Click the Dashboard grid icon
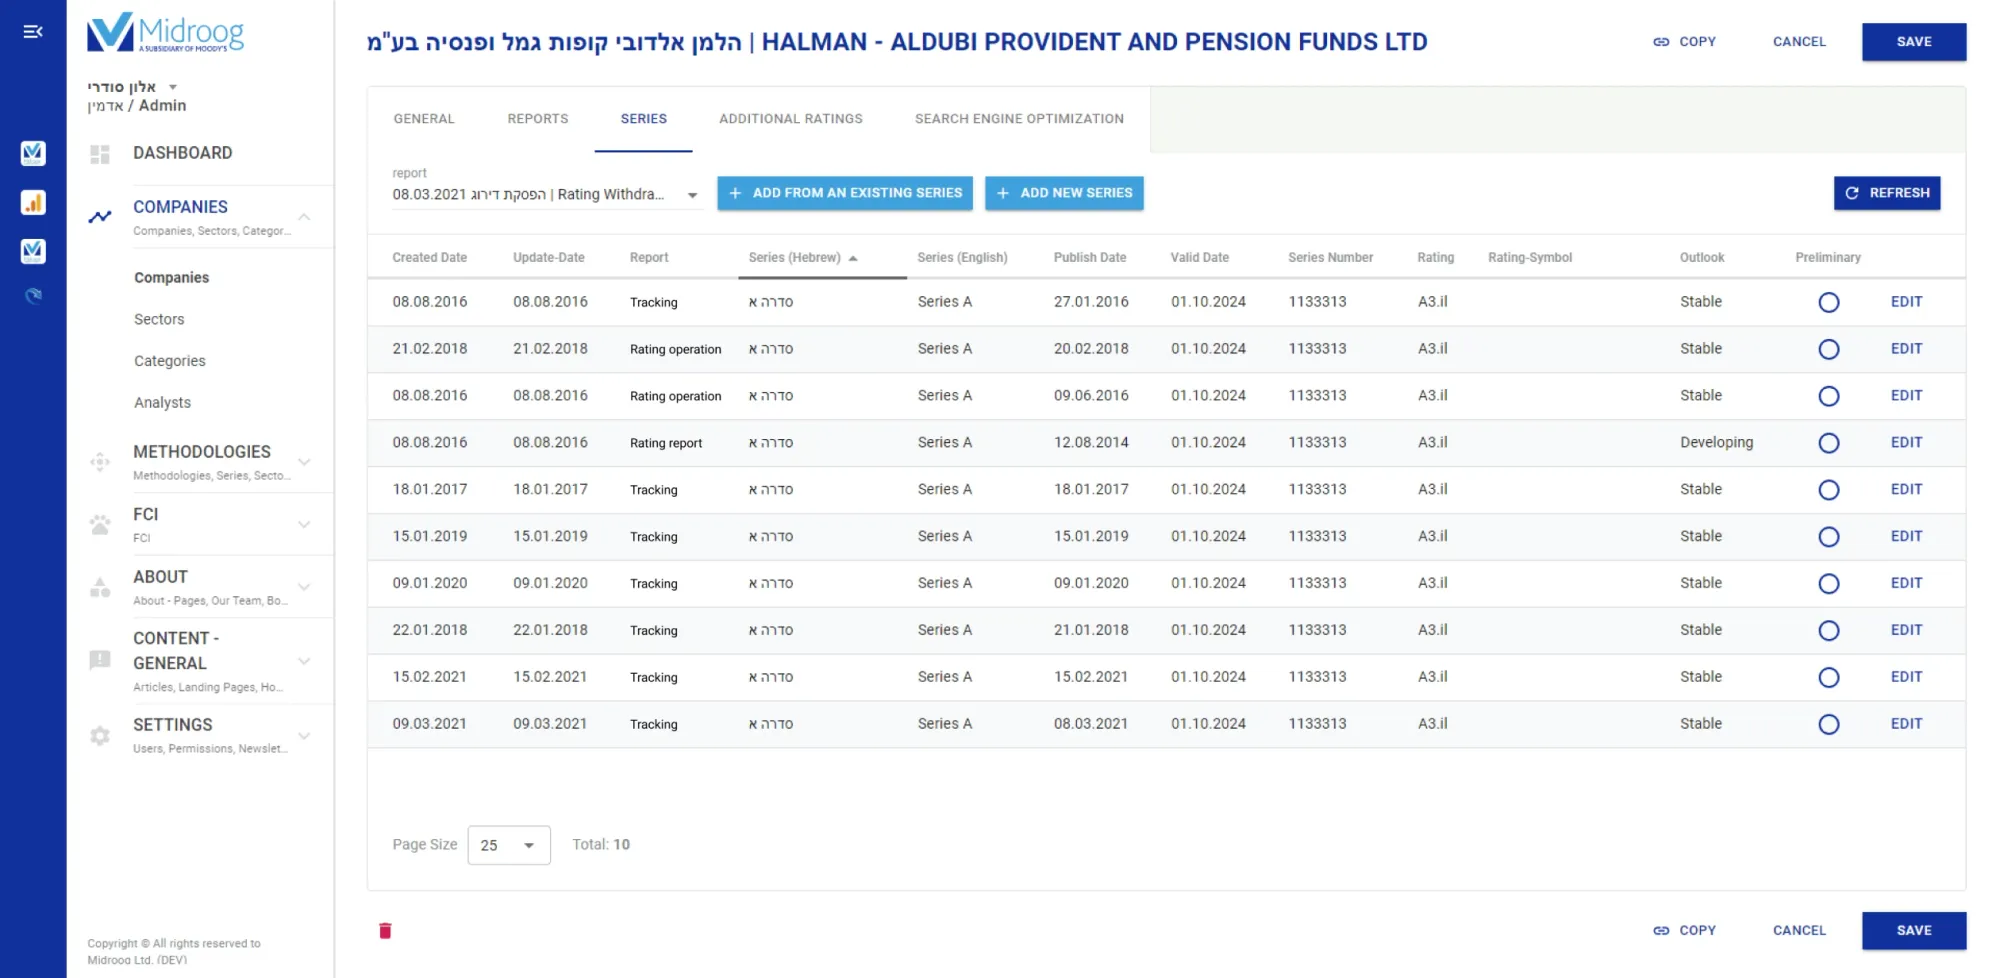 coord(100,154)
